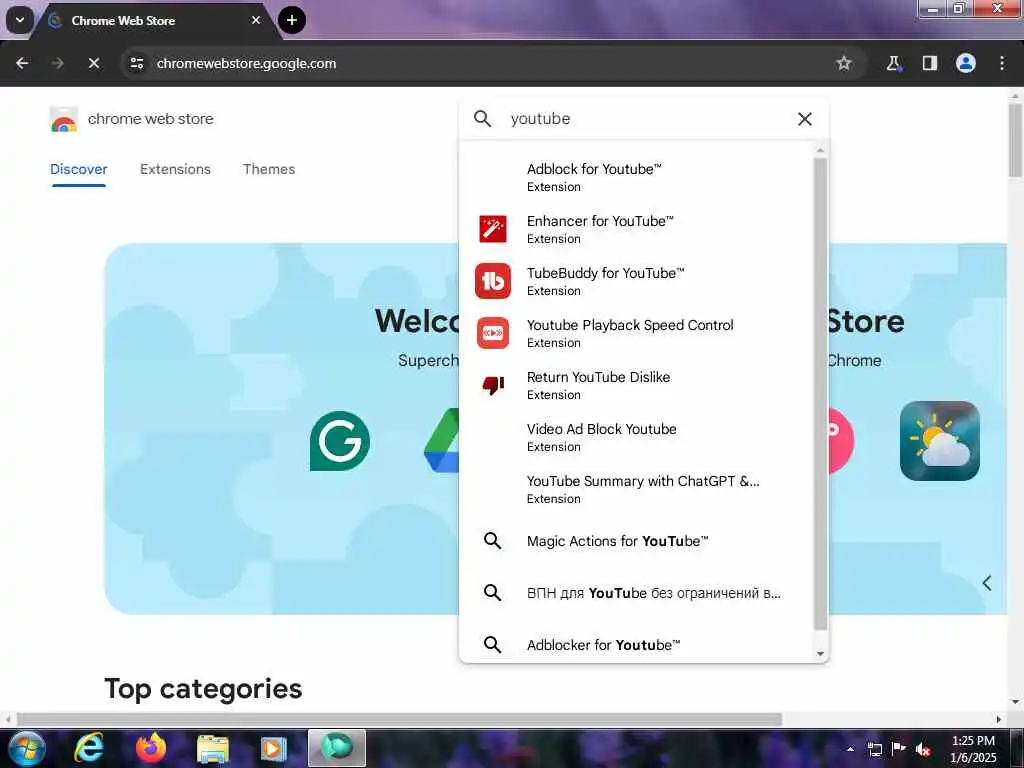1024x768 pixels.
Task: Click the TubeBuddy extension icon
Action: click(x=492, y=281)
